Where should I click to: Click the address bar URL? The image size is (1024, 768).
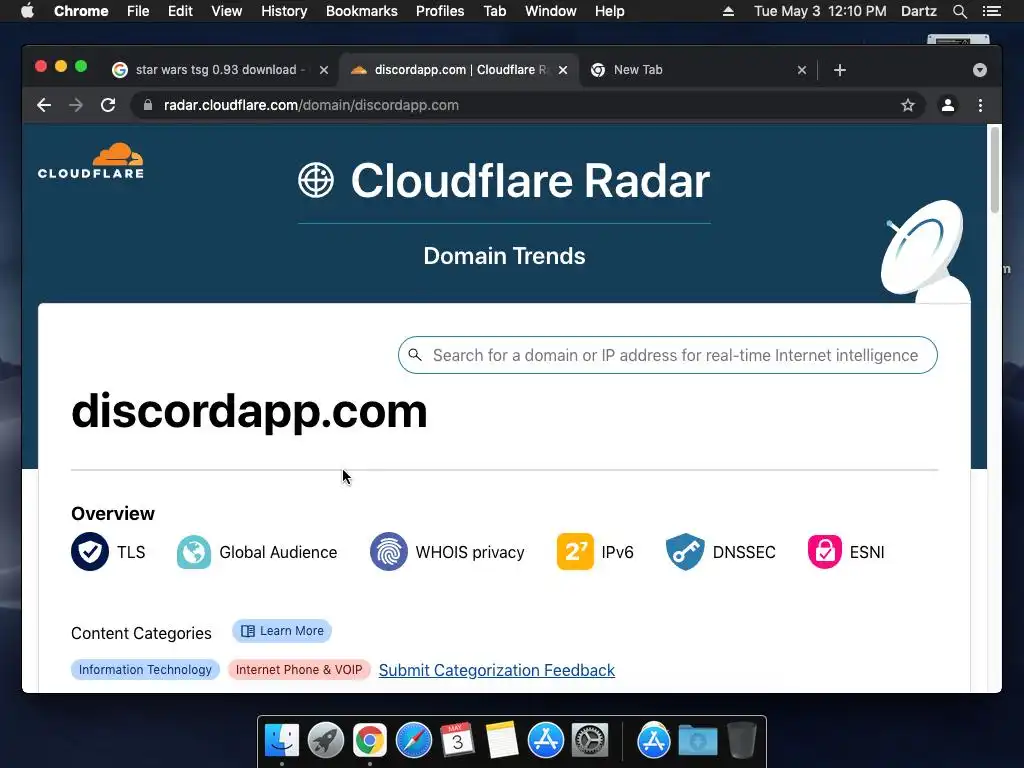coord(311,105)
